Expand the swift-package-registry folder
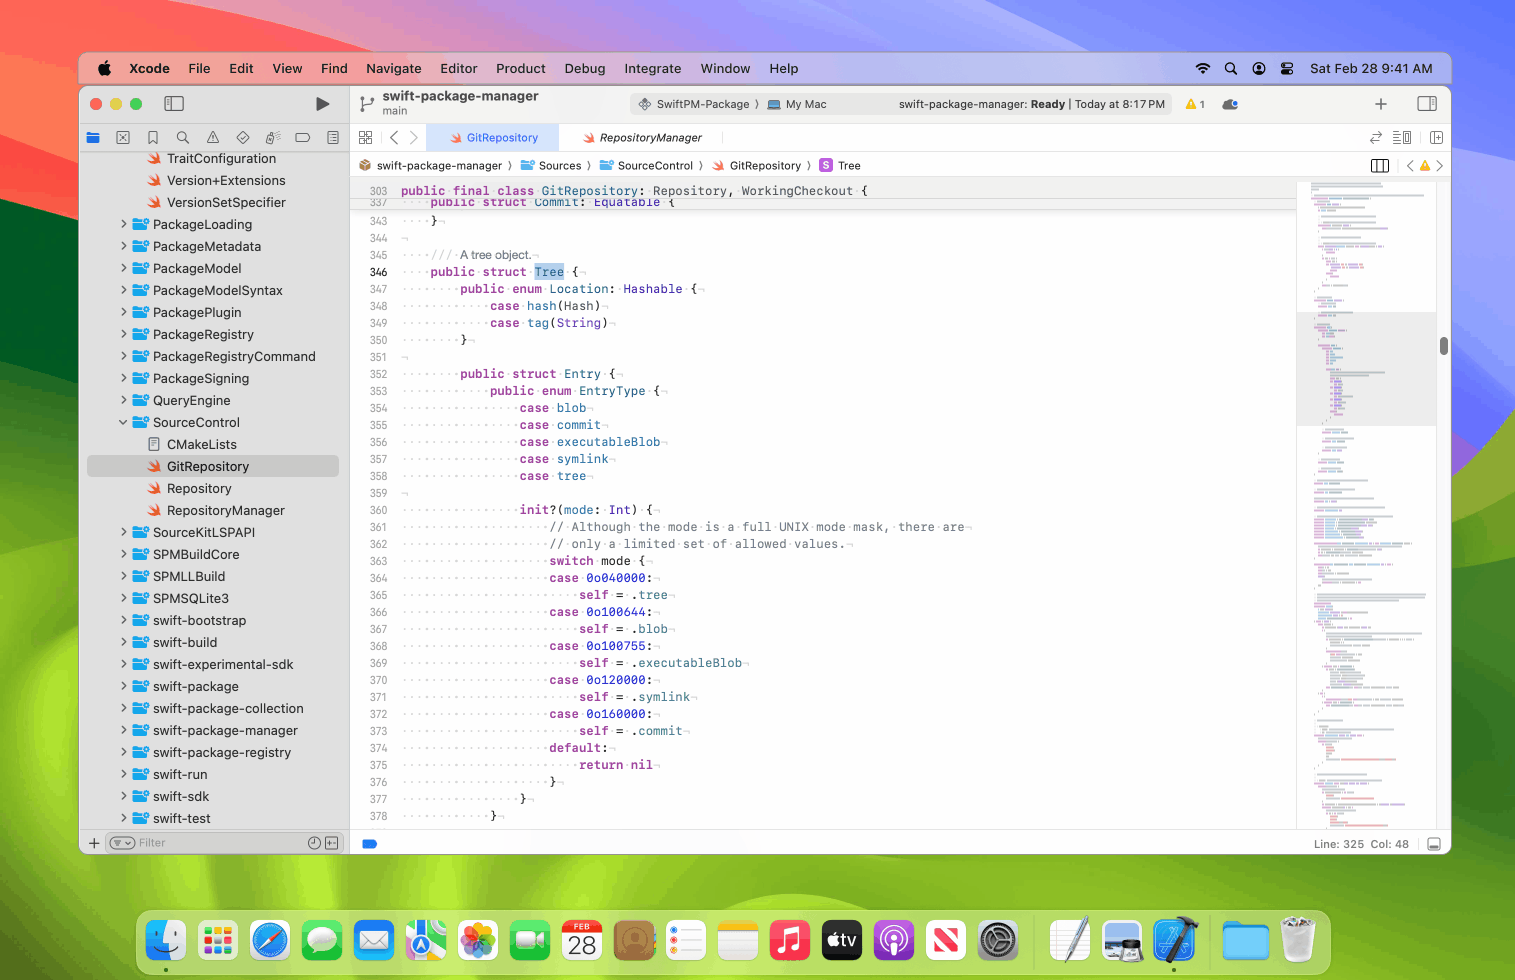 (123, 752)
